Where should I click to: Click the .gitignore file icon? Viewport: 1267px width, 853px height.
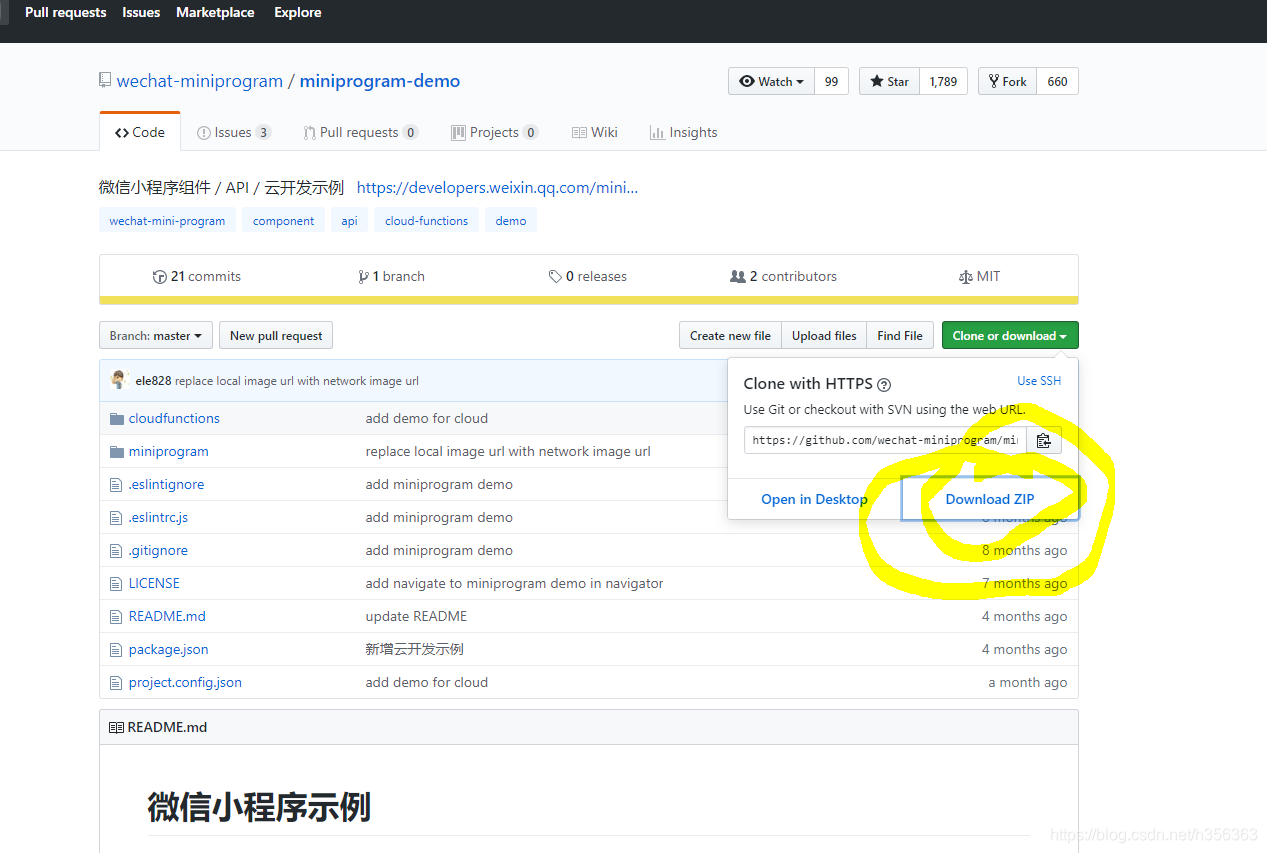click(116, 550)
